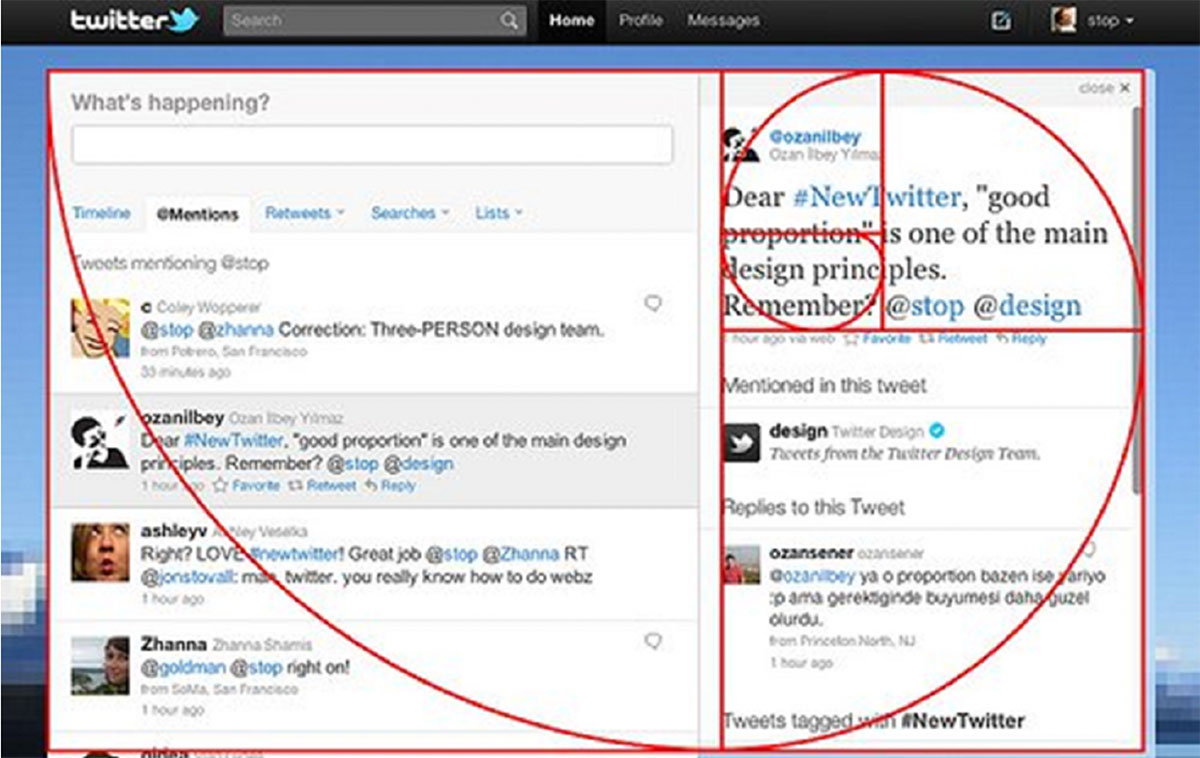This screenshot has width=1200, height=758.
Task: Click the speech bubble on Zhanna's tweet
Action: [x=653, y=640]
